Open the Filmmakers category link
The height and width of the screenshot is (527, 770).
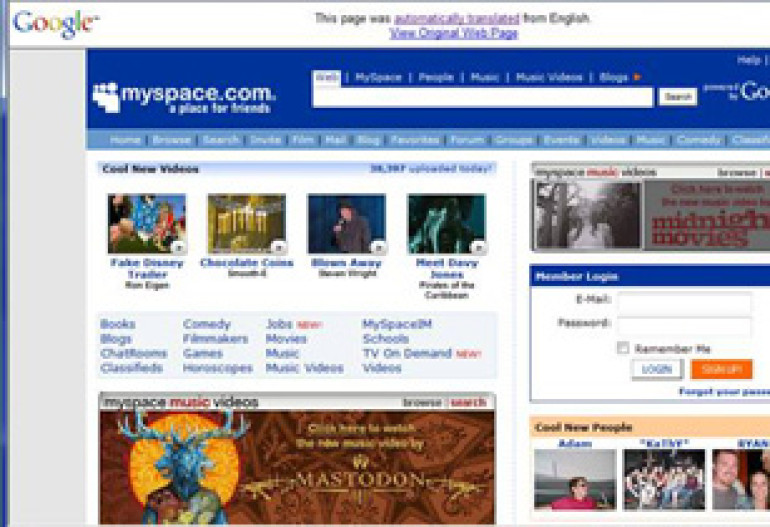216,338
